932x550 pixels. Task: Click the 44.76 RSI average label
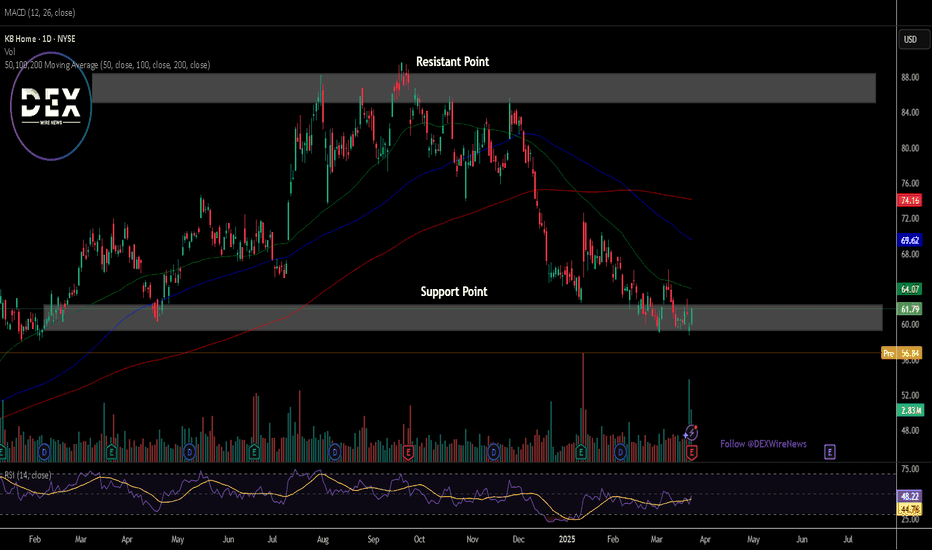[x=909, y=509]
